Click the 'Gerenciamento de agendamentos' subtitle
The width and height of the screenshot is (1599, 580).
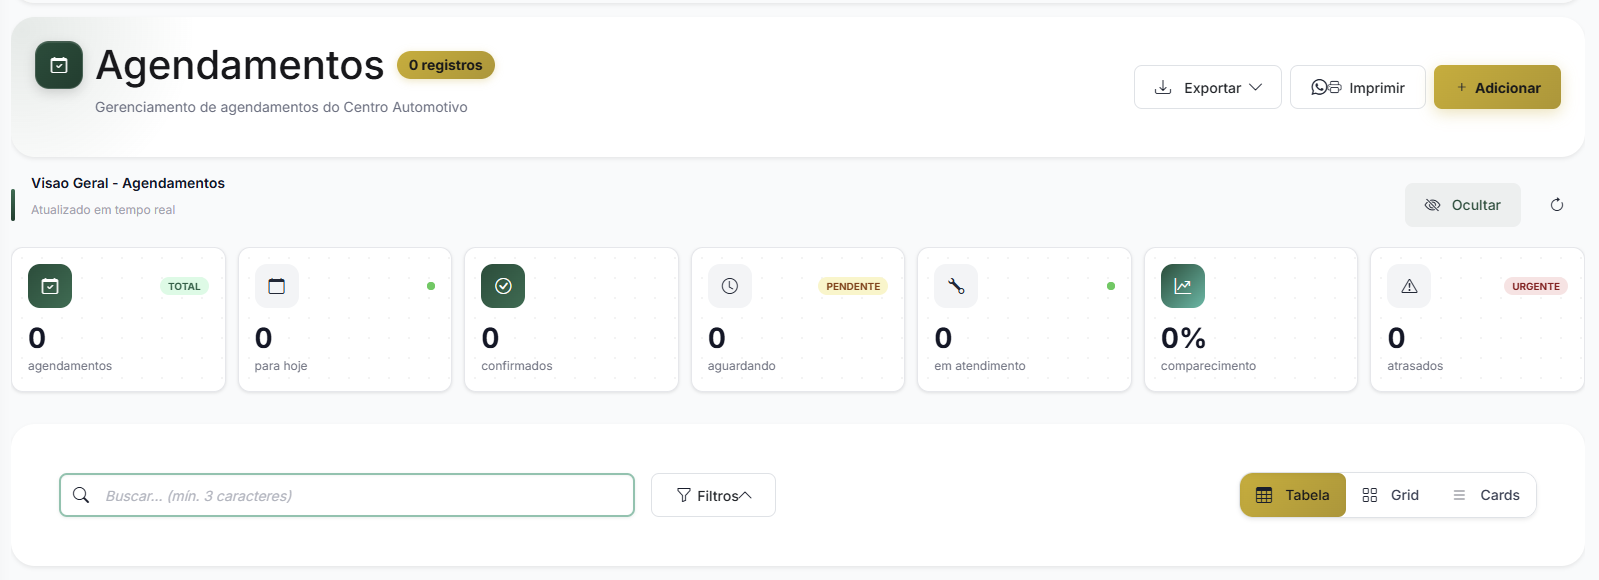pos(281,107)
